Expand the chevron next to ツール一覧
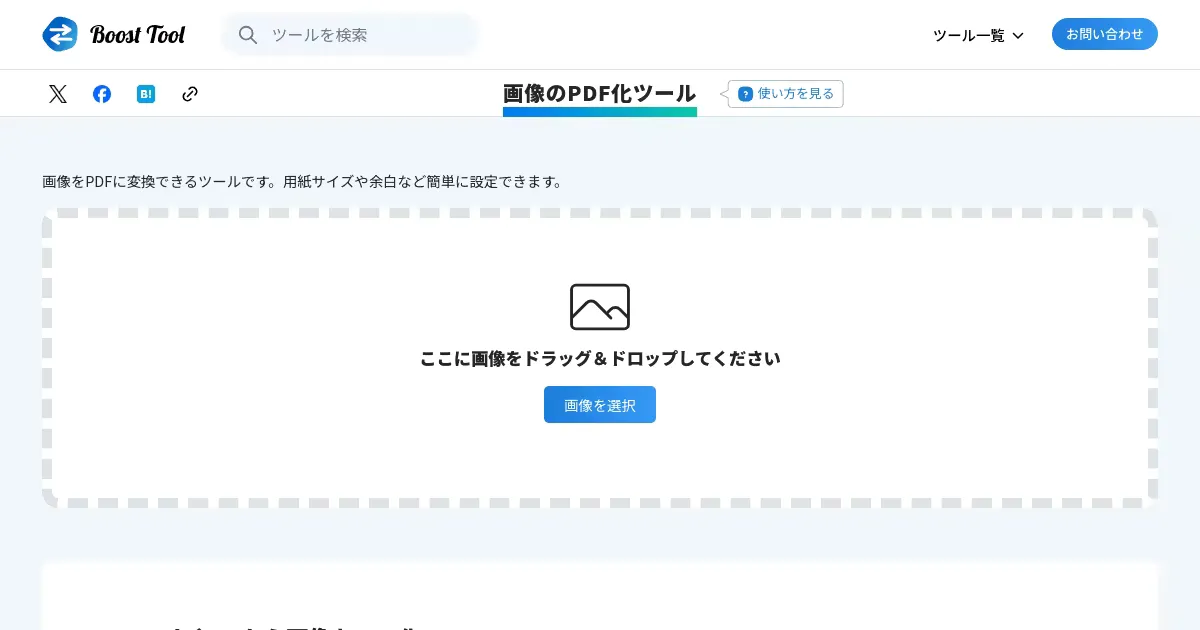Viewport: 1200px width, 630px height. coord(1018,36)
